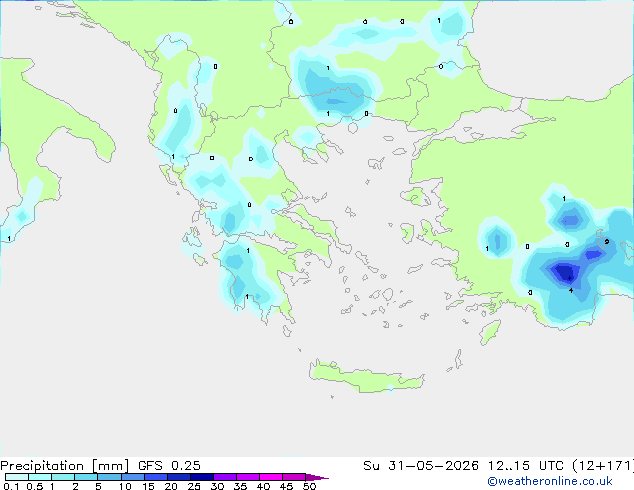
Task: Click the '12..15 UTC' time text
Action: (x=526, y=466)
